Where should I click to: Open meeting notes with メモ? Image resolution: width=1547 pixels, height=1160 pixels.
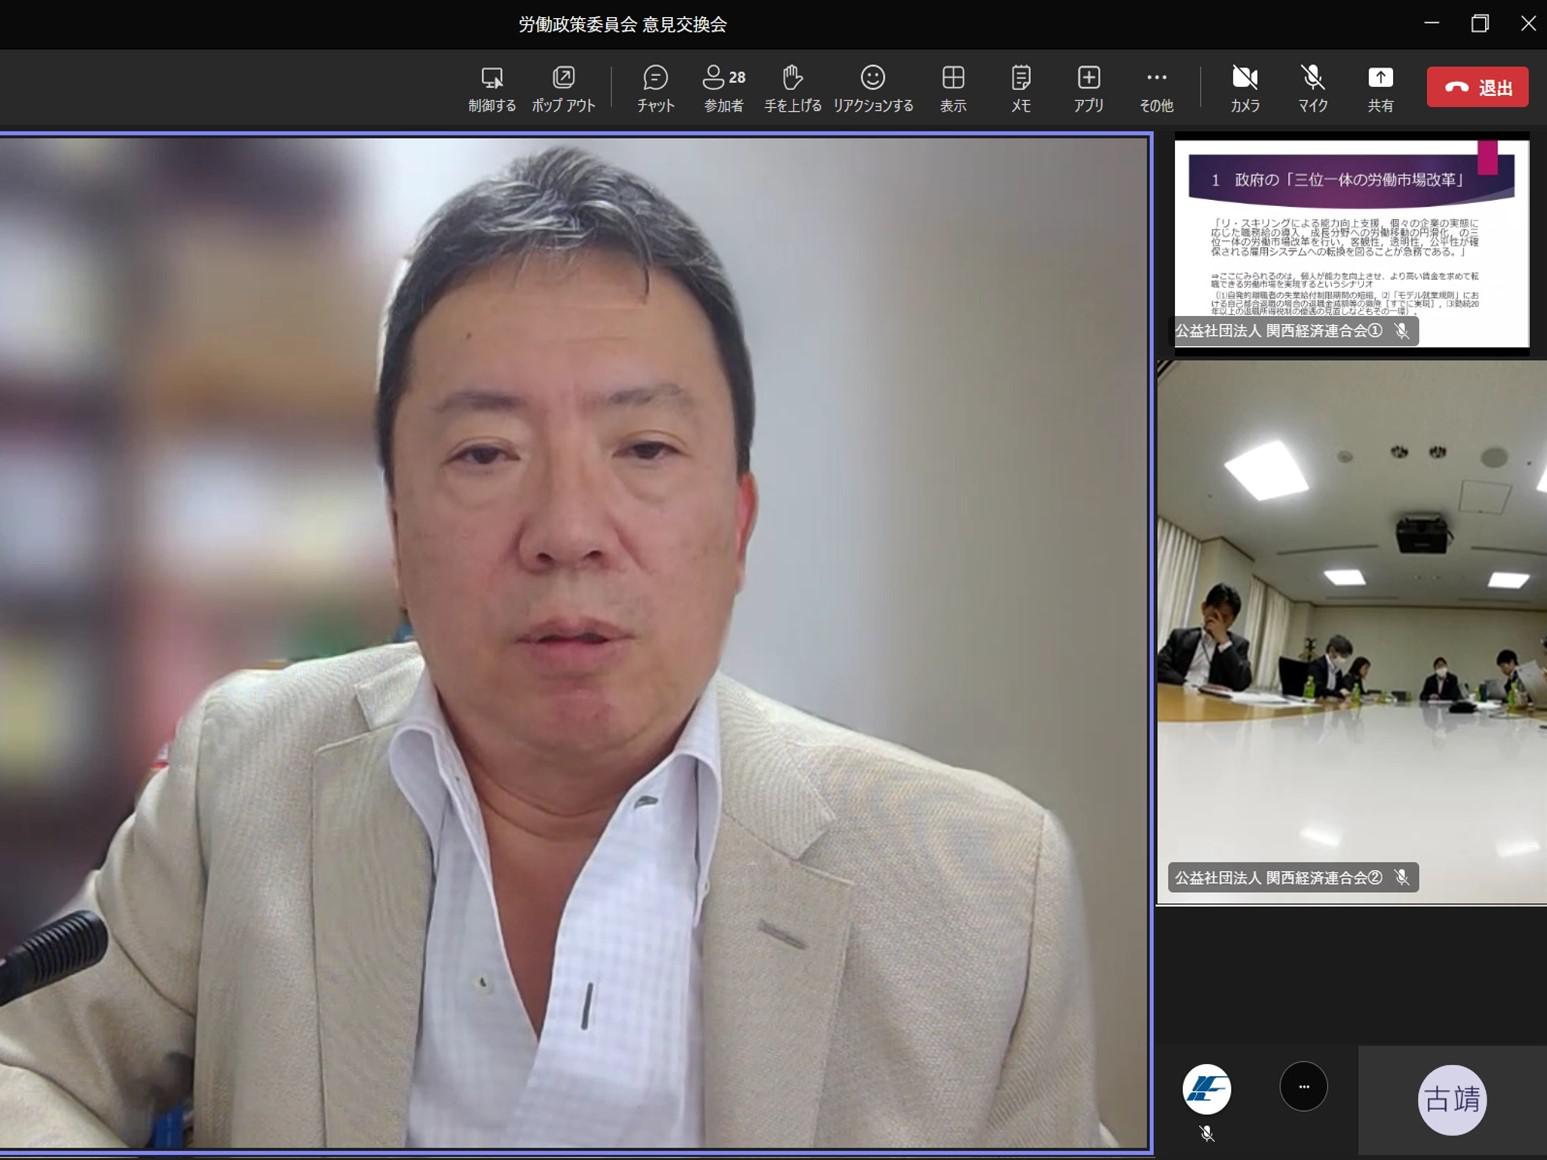click(x=1021, y=88)
